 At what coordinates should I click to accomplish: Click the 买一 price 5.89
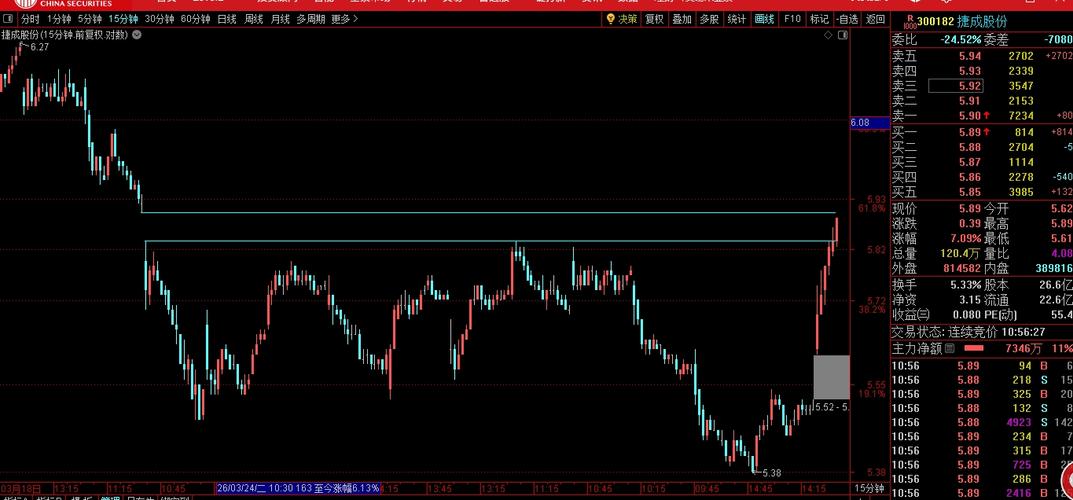(x=970, y=132)
